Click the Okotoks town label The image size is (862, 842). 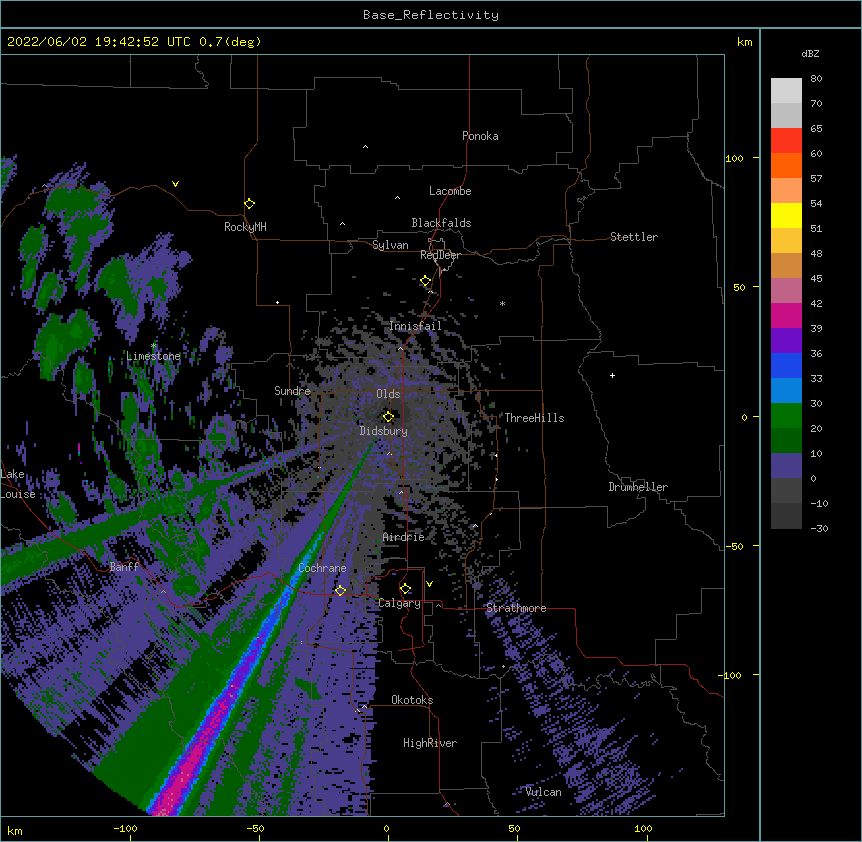[412, 700]
